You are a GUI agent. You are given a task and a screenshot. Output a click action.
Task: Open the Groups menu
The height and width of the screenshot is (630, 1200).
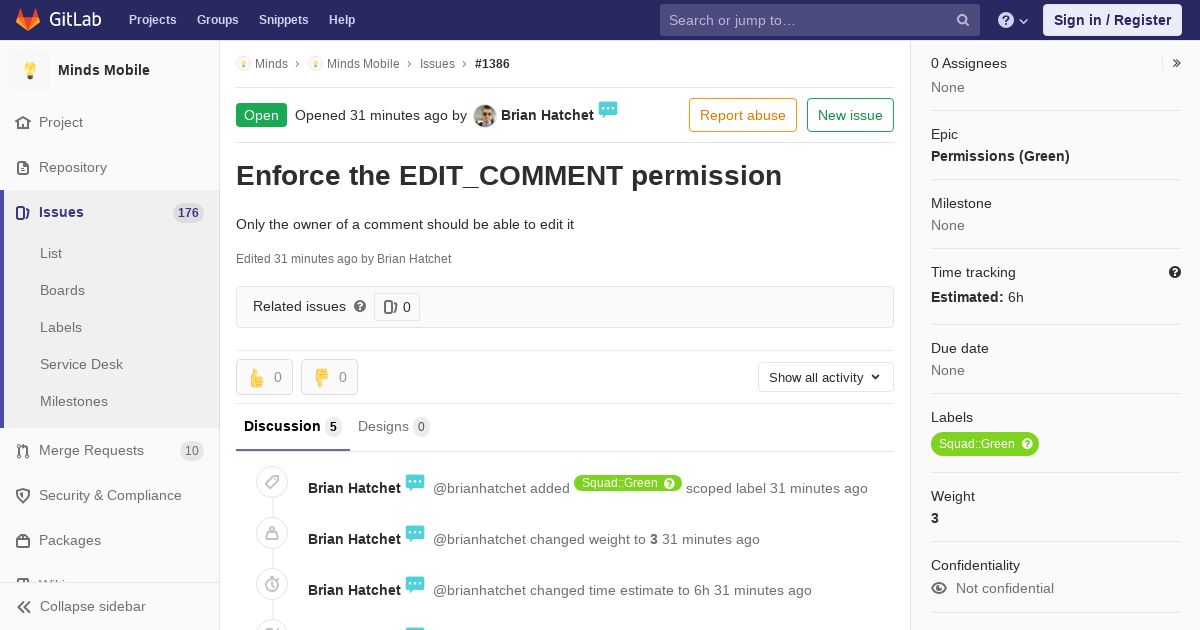point(217,20)
